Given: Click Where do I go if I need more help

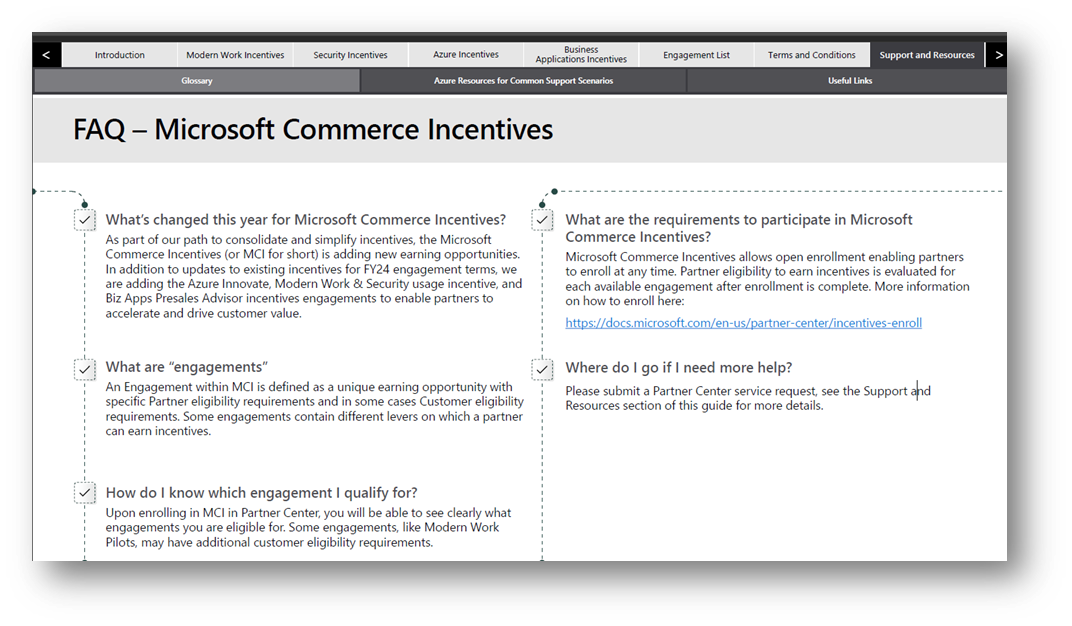Looking at the screenshot, I should (679, 368).
